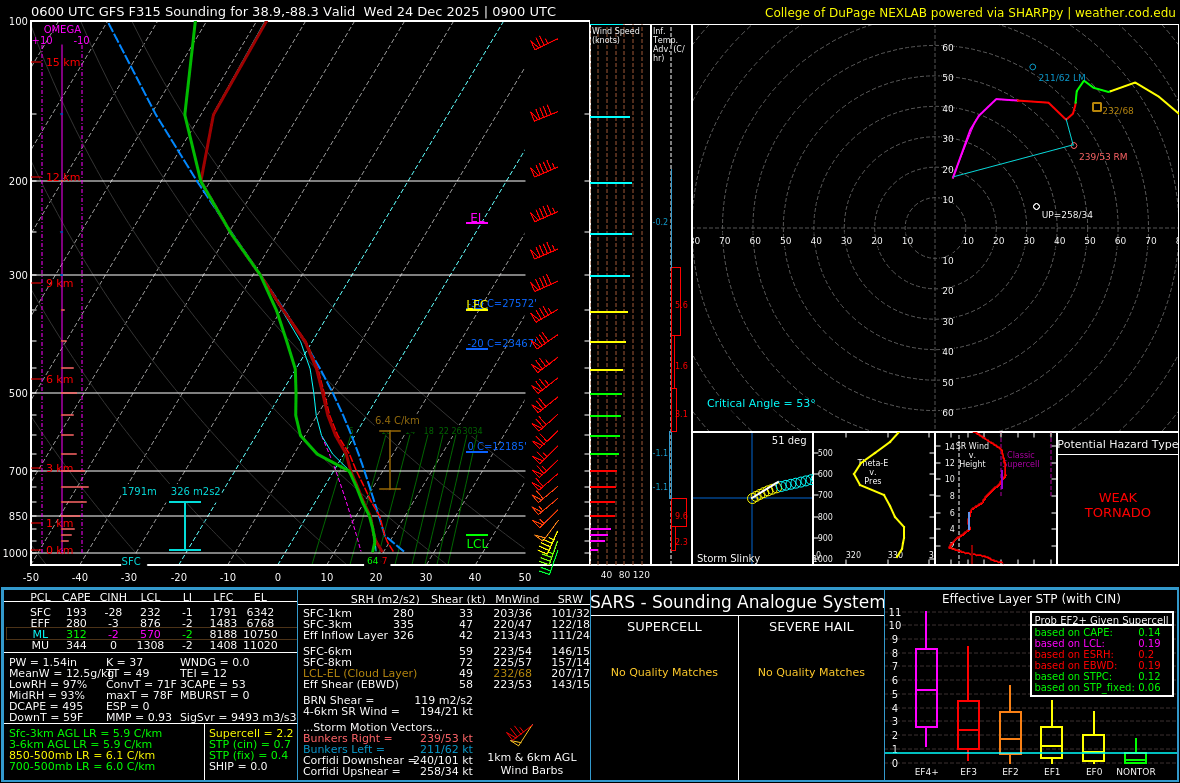Select the highlighted ML parcel row
This screenshot has width=1180, height=783.
[151, 634]
